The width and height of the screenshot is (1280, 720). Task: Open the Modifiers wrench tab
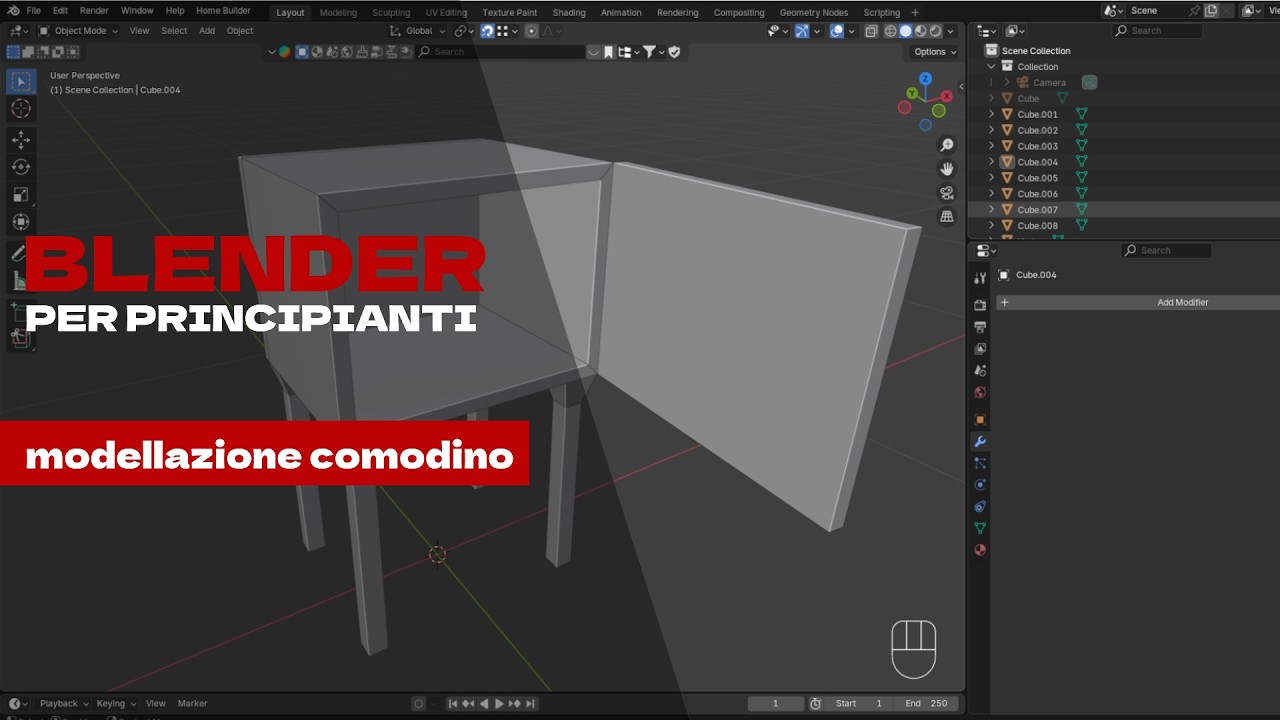click(980, 442)
